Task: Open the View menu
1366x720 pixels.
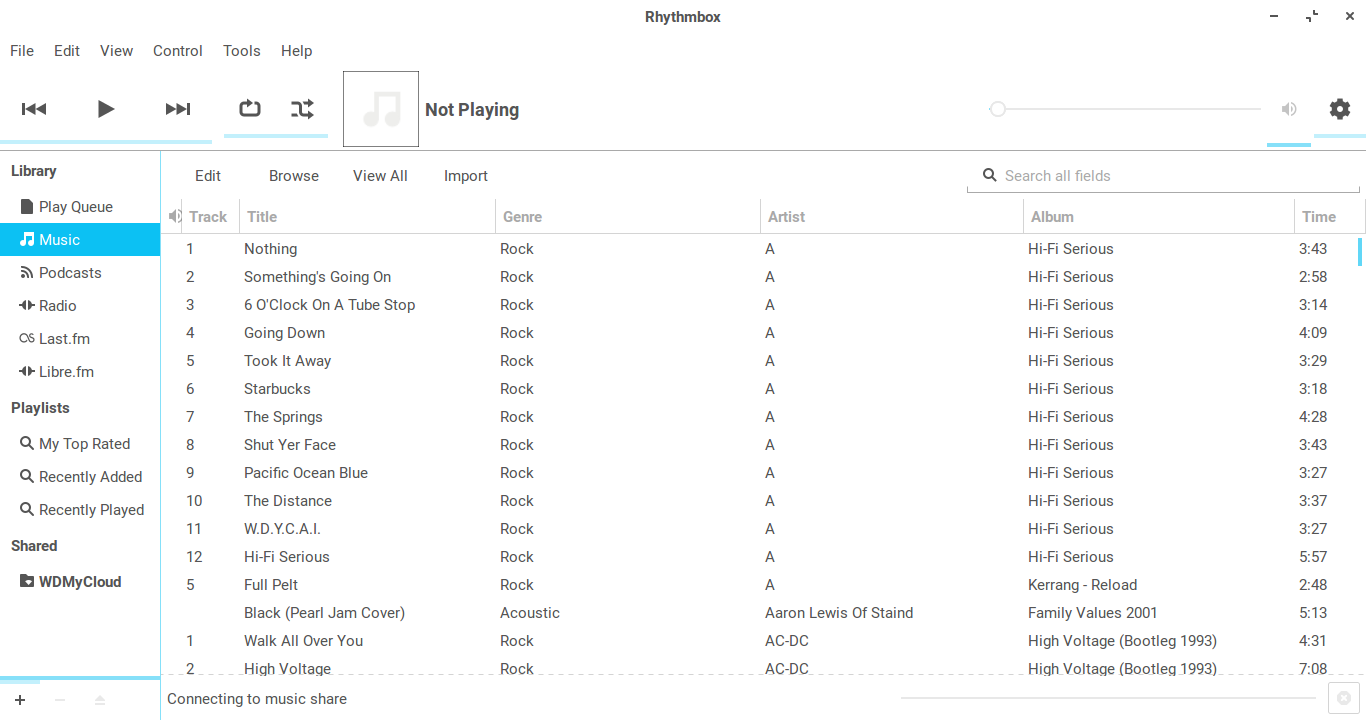Action: click(116, 51)
